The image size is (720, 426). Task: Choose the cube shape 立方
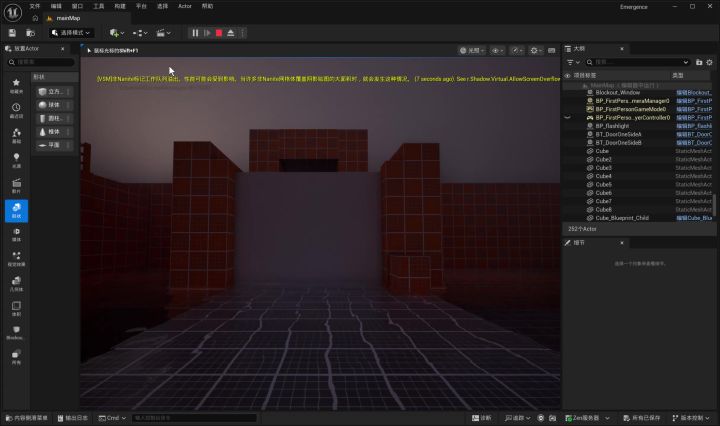click(x=55, y=92)
